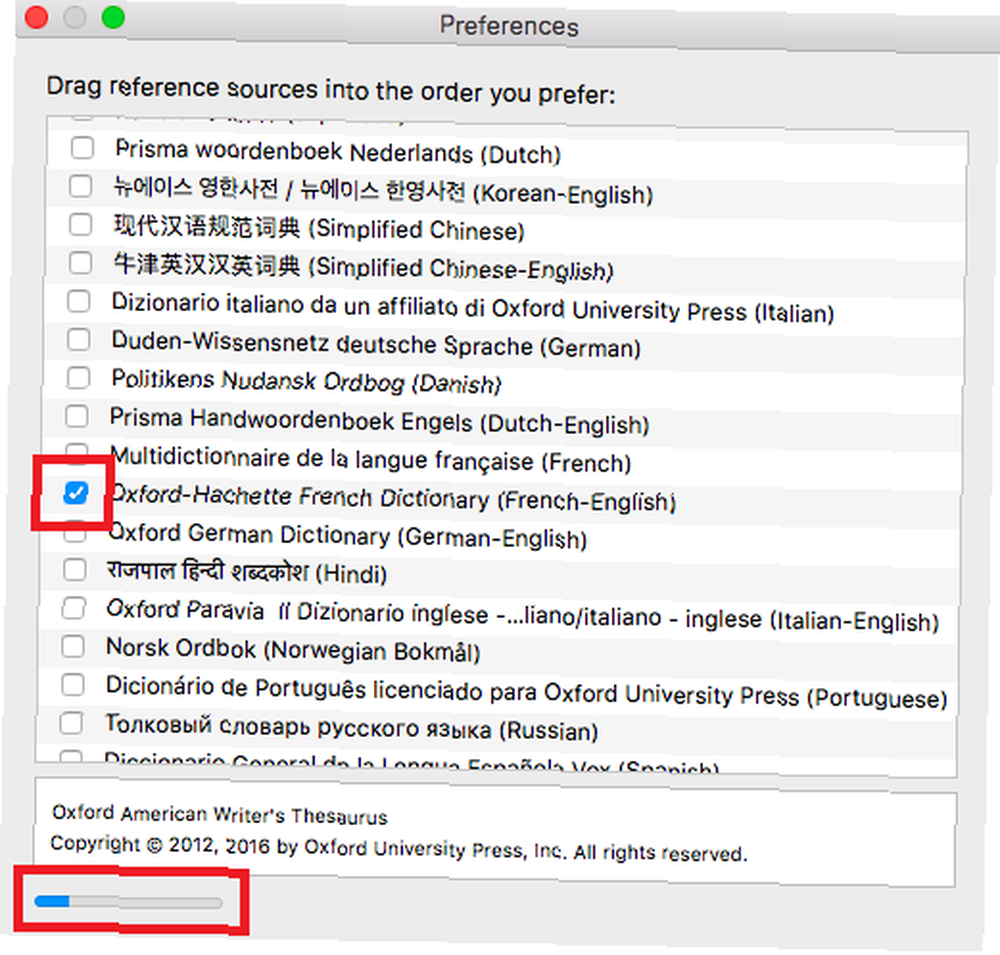Click the Preferences window title

509,26
